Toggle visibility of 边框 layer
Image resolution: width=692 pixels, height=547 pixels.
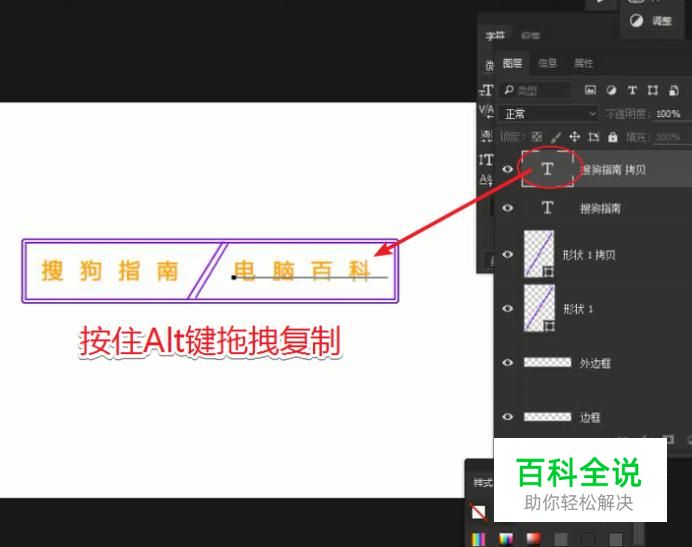click(508, 416)
